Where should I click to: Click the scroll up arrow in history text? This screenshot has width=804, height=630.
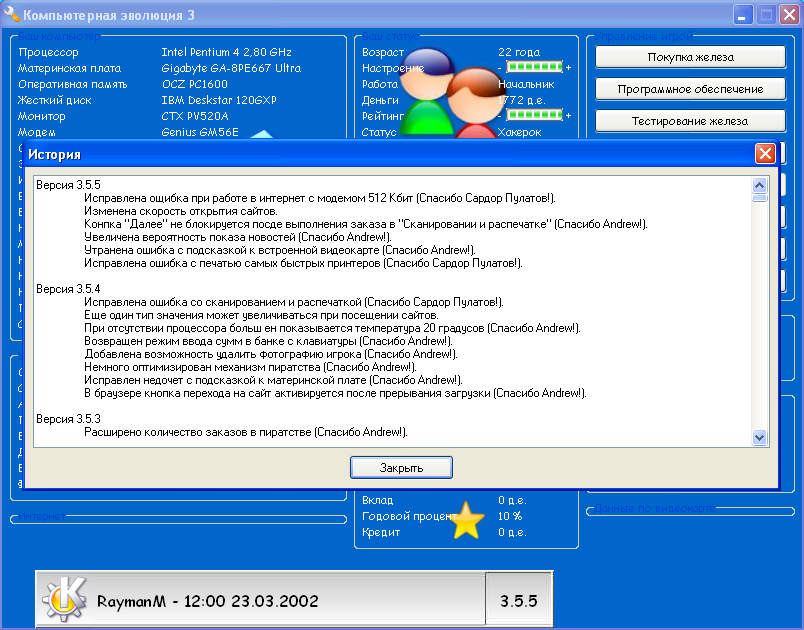(759, 185)
